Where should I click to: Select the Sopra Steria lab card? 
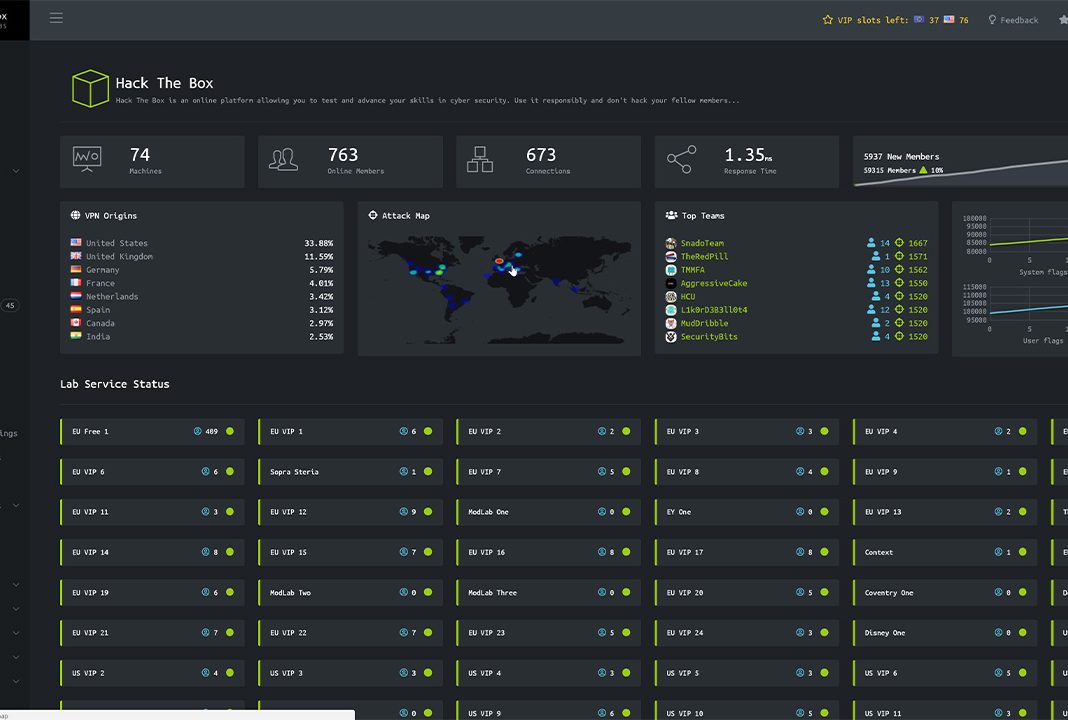[x=350, y=471]
